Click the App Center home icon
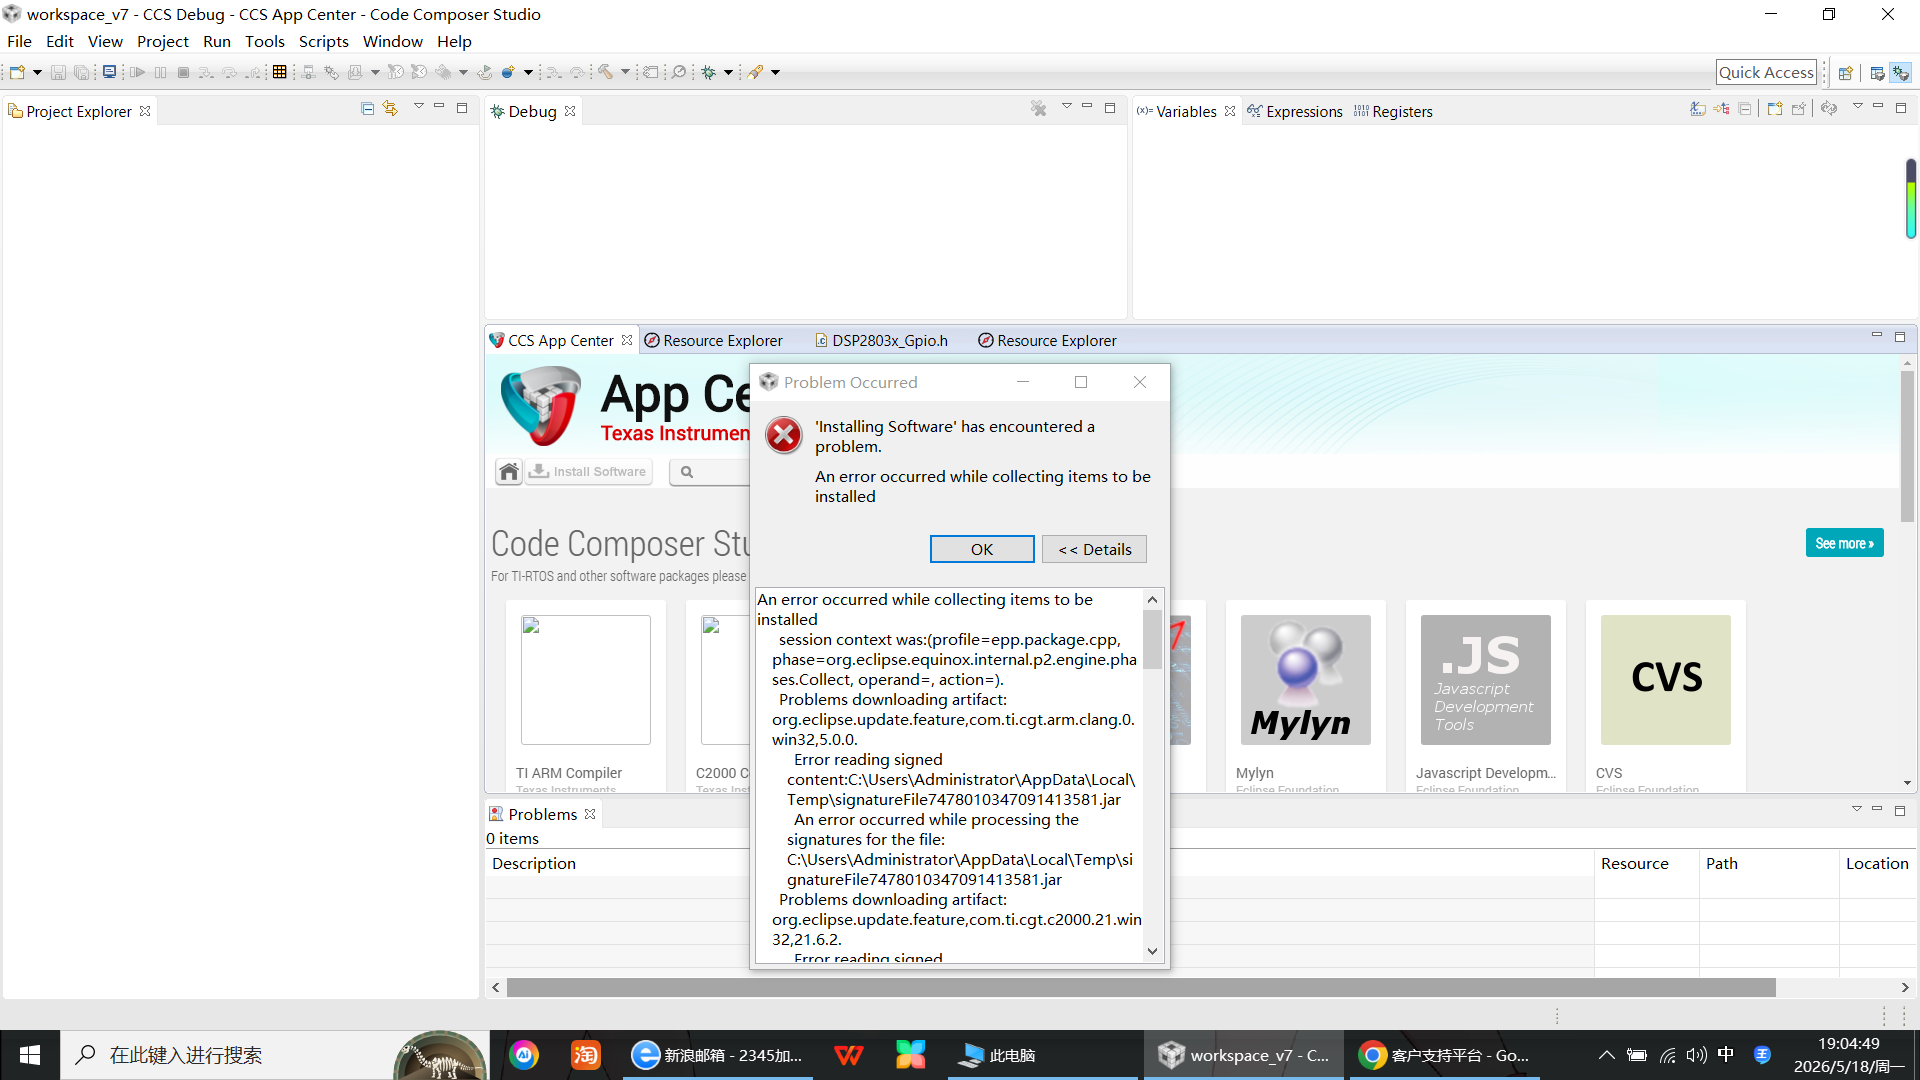1920x1080 pixels. 509,472
